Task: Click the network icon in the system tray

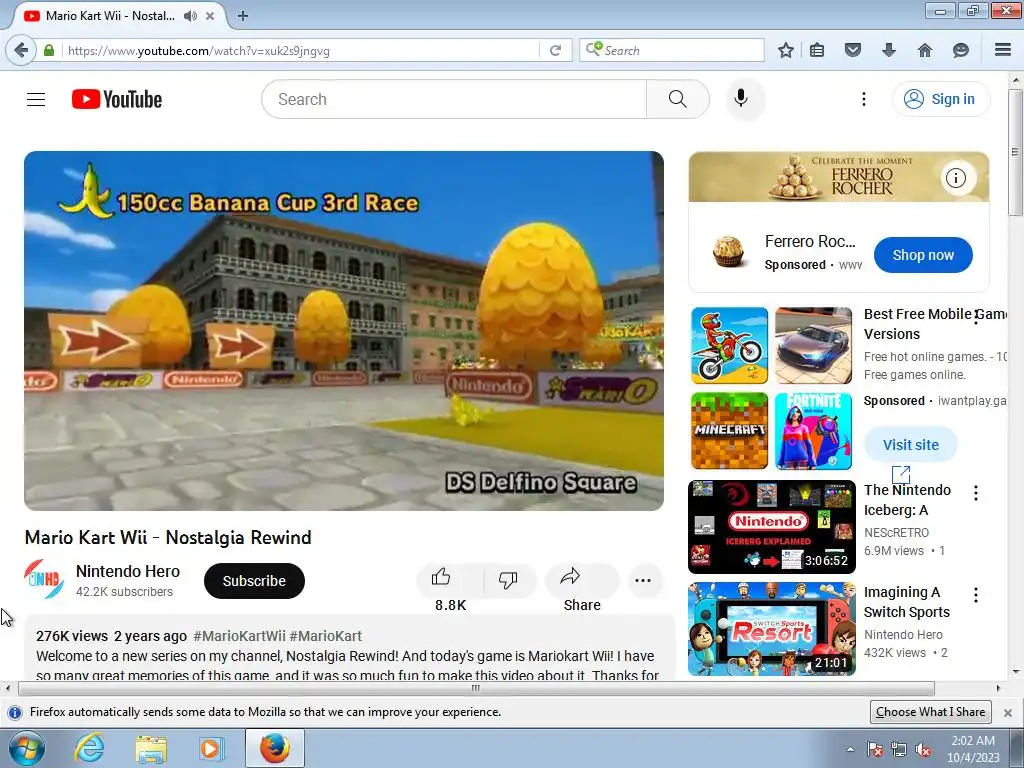Action: [x=899, y=750]
